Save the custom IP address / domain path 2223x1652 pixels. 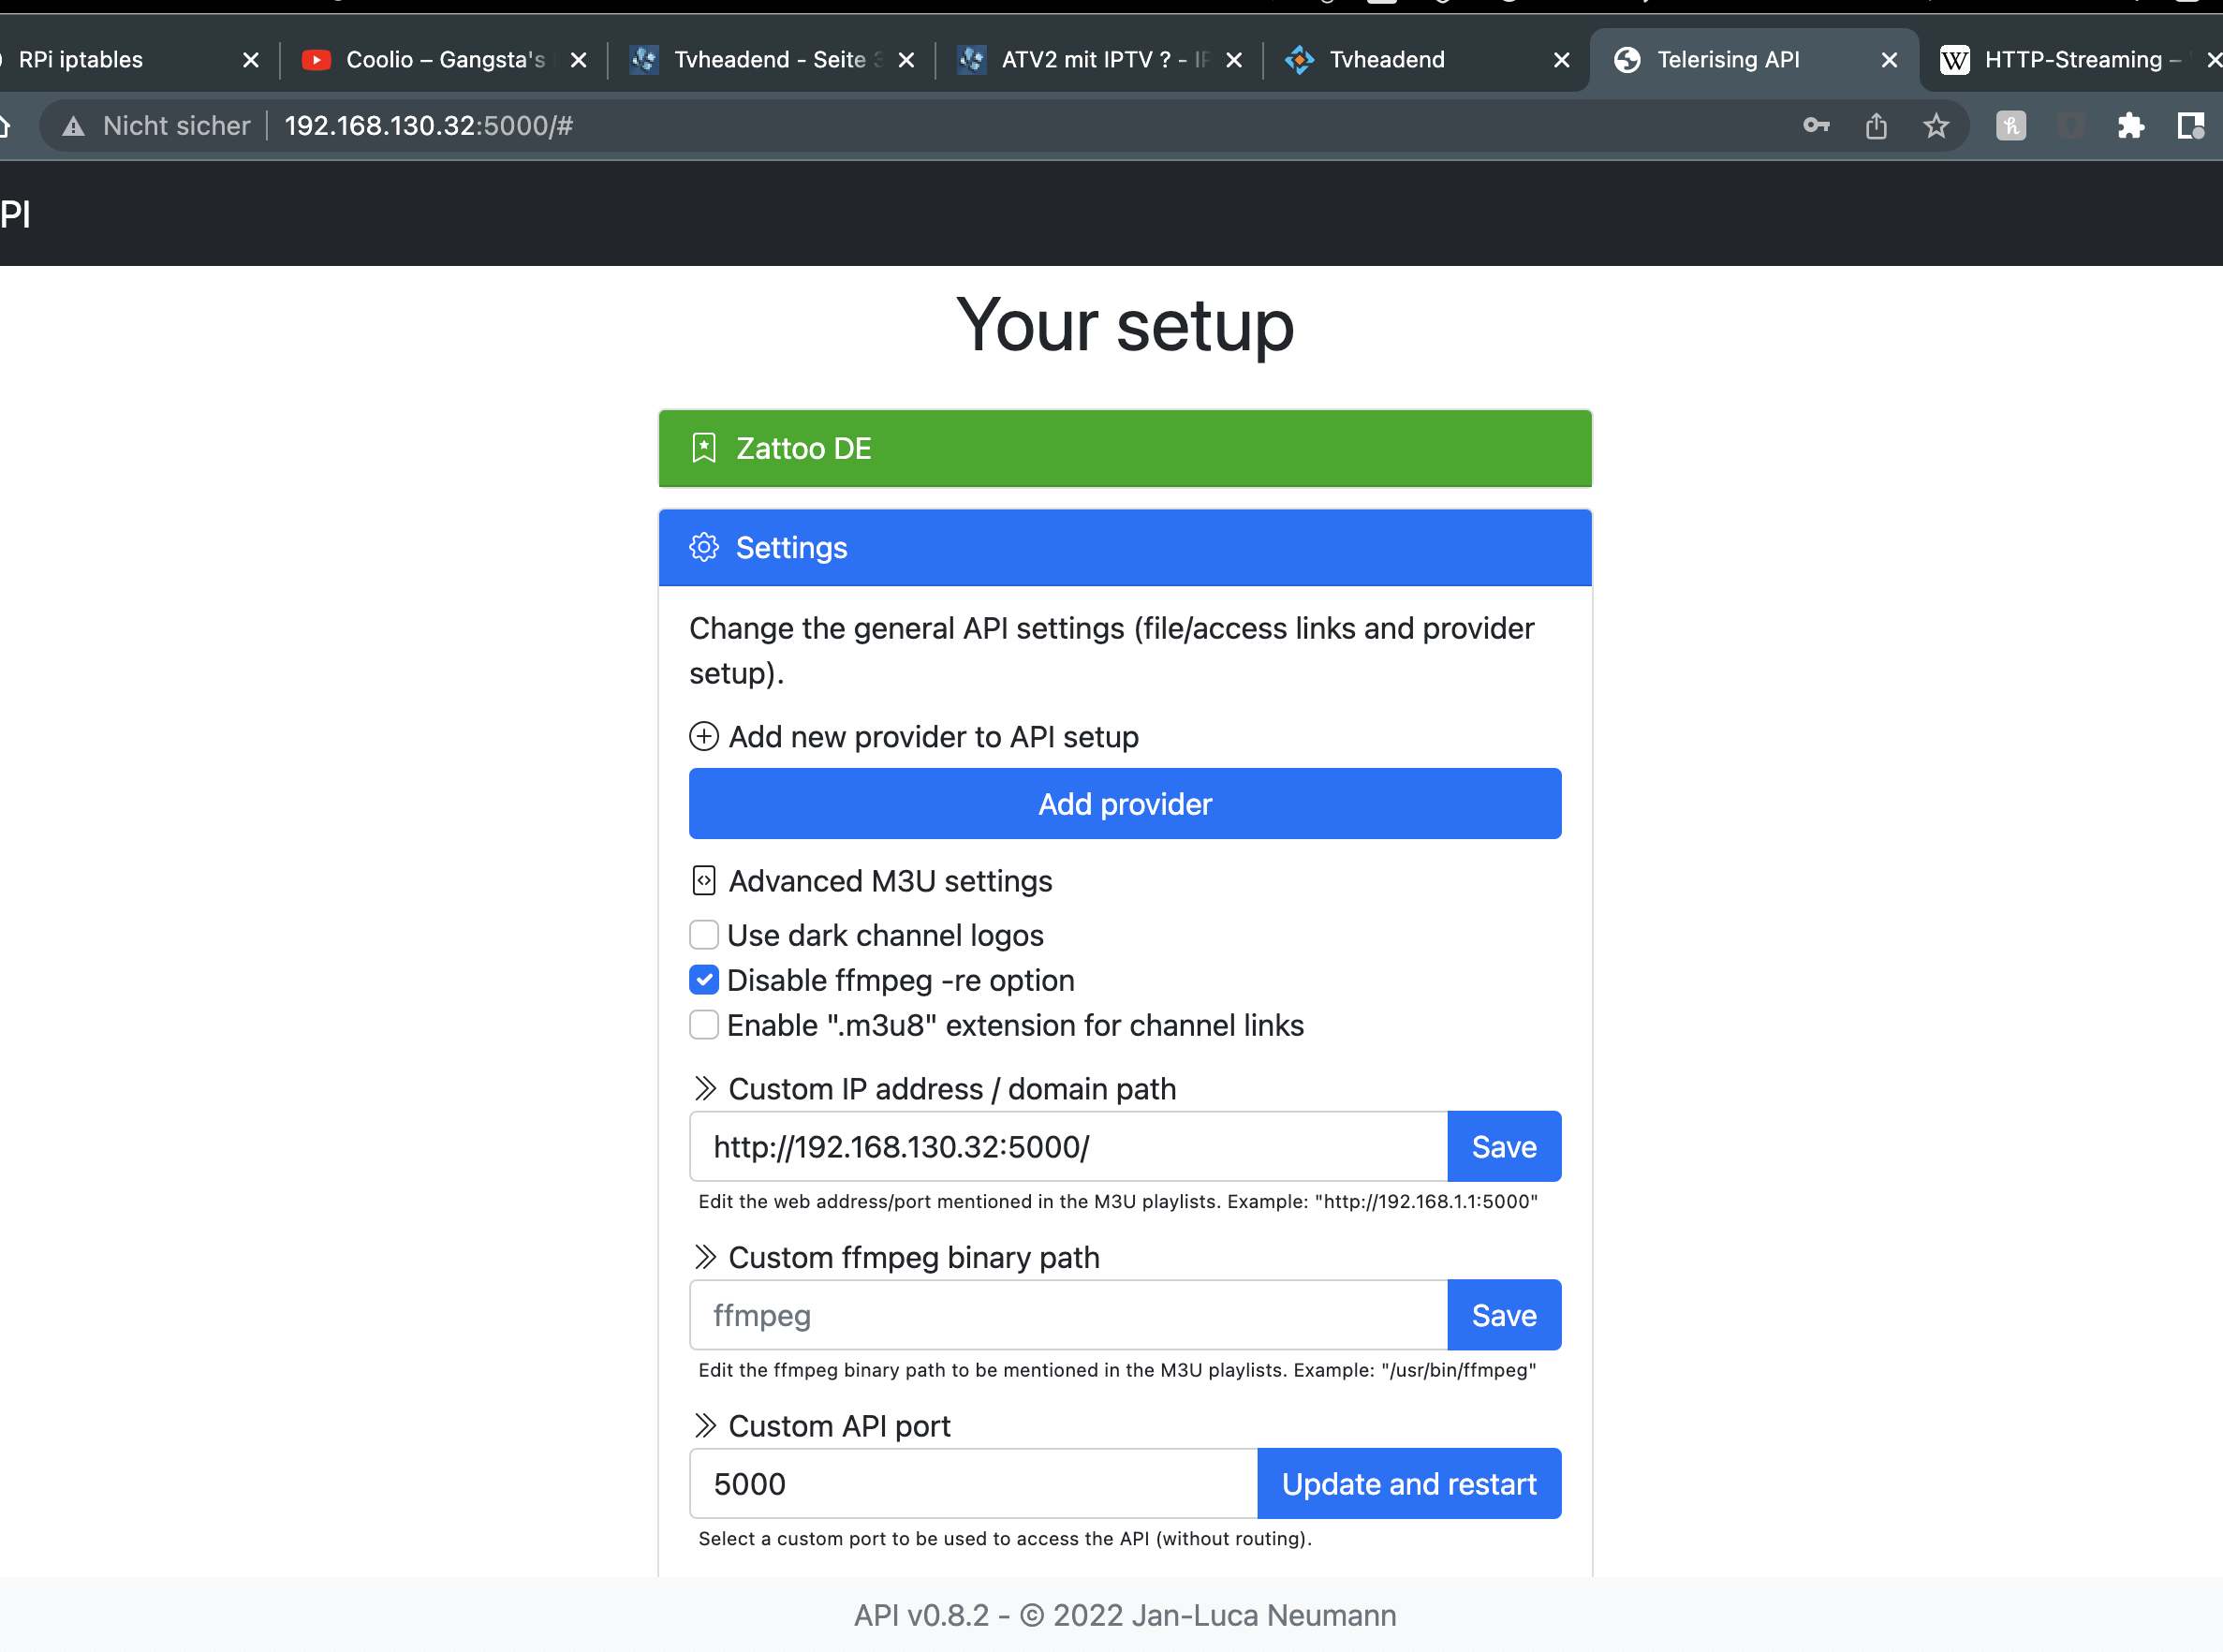click(1504, 1147)
